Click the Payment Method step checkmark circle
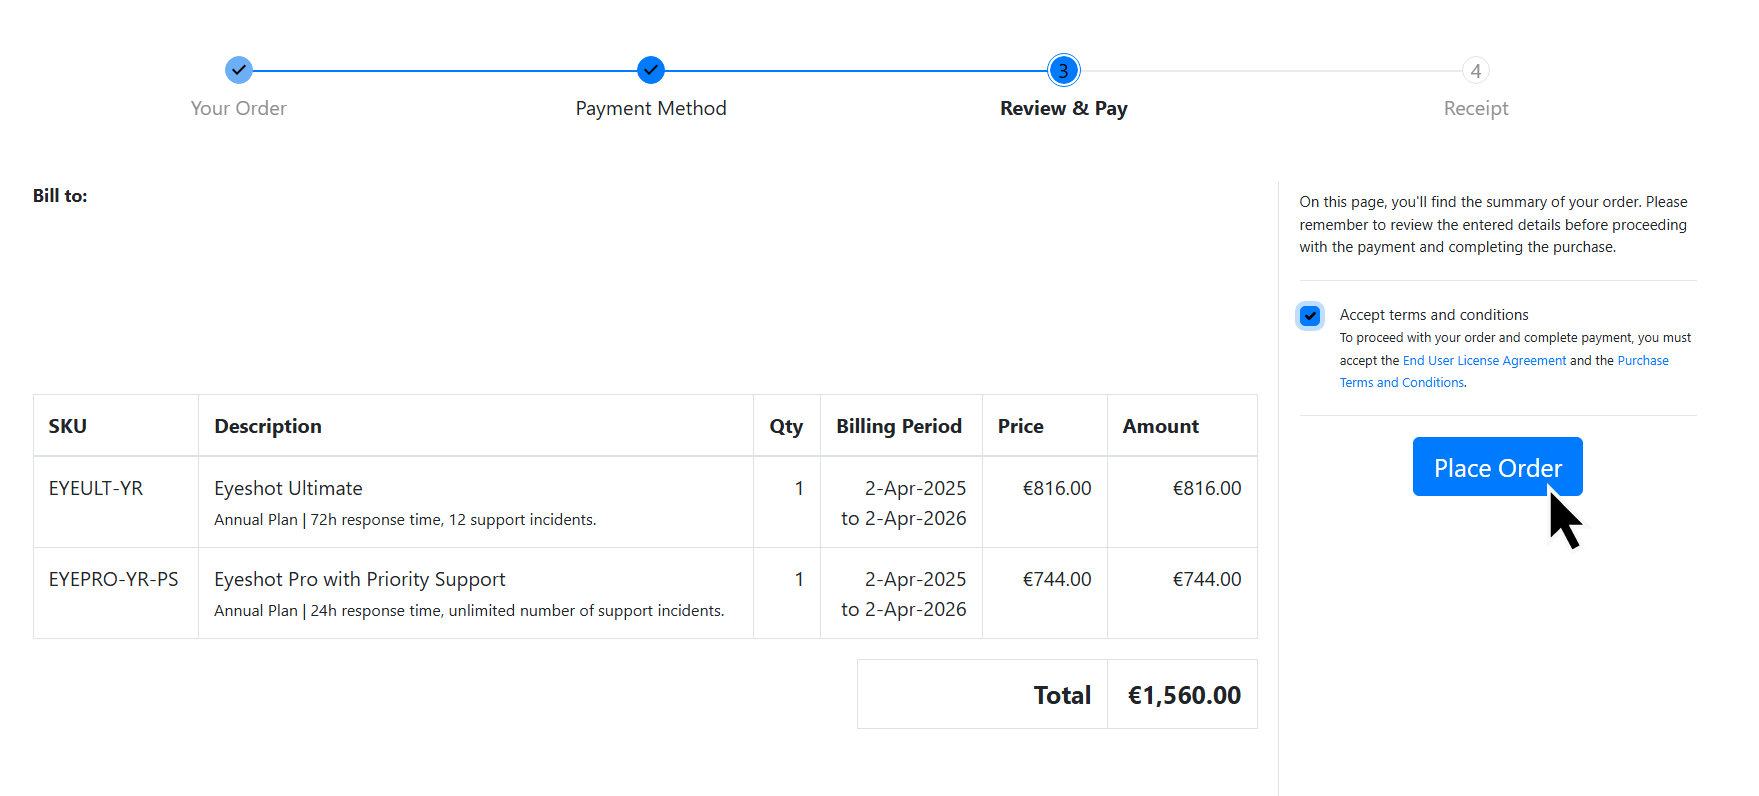Screen dimensions: 1759x796 tap(651, 70)
